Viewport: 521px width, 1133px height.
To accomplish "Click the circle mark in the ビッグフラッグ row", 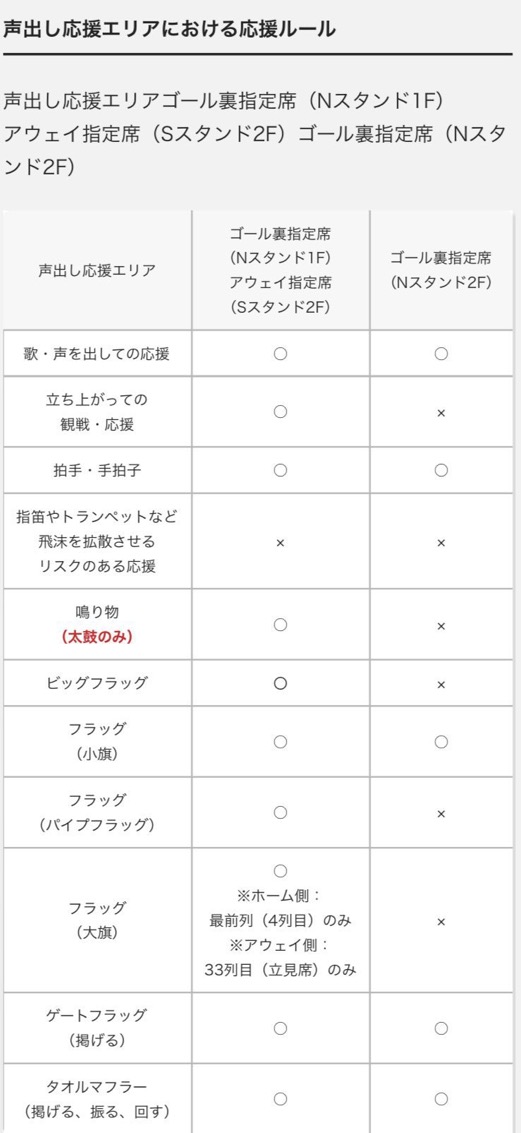I will (280, 684).
